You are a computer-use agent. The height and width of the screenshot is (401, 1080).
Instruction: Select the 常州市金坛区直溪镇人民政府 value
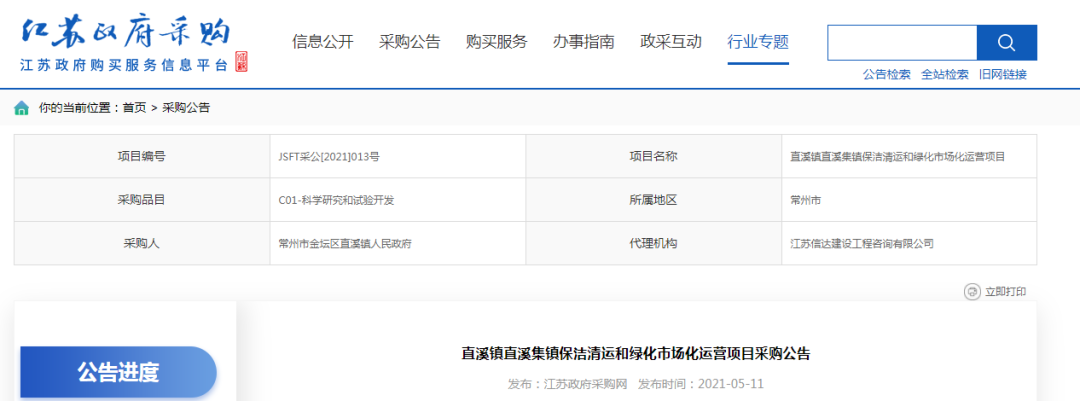[x=345, y=243]
